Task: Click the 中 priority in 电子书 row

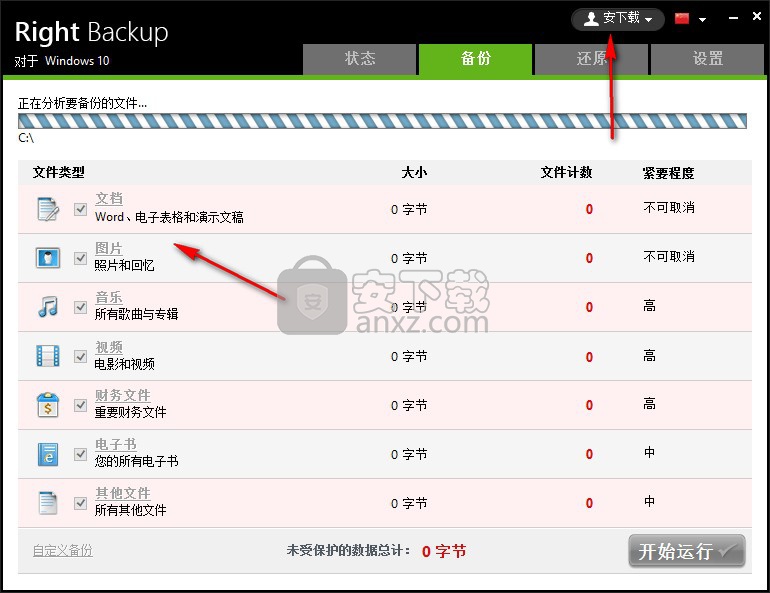Action: pos(649,452)
